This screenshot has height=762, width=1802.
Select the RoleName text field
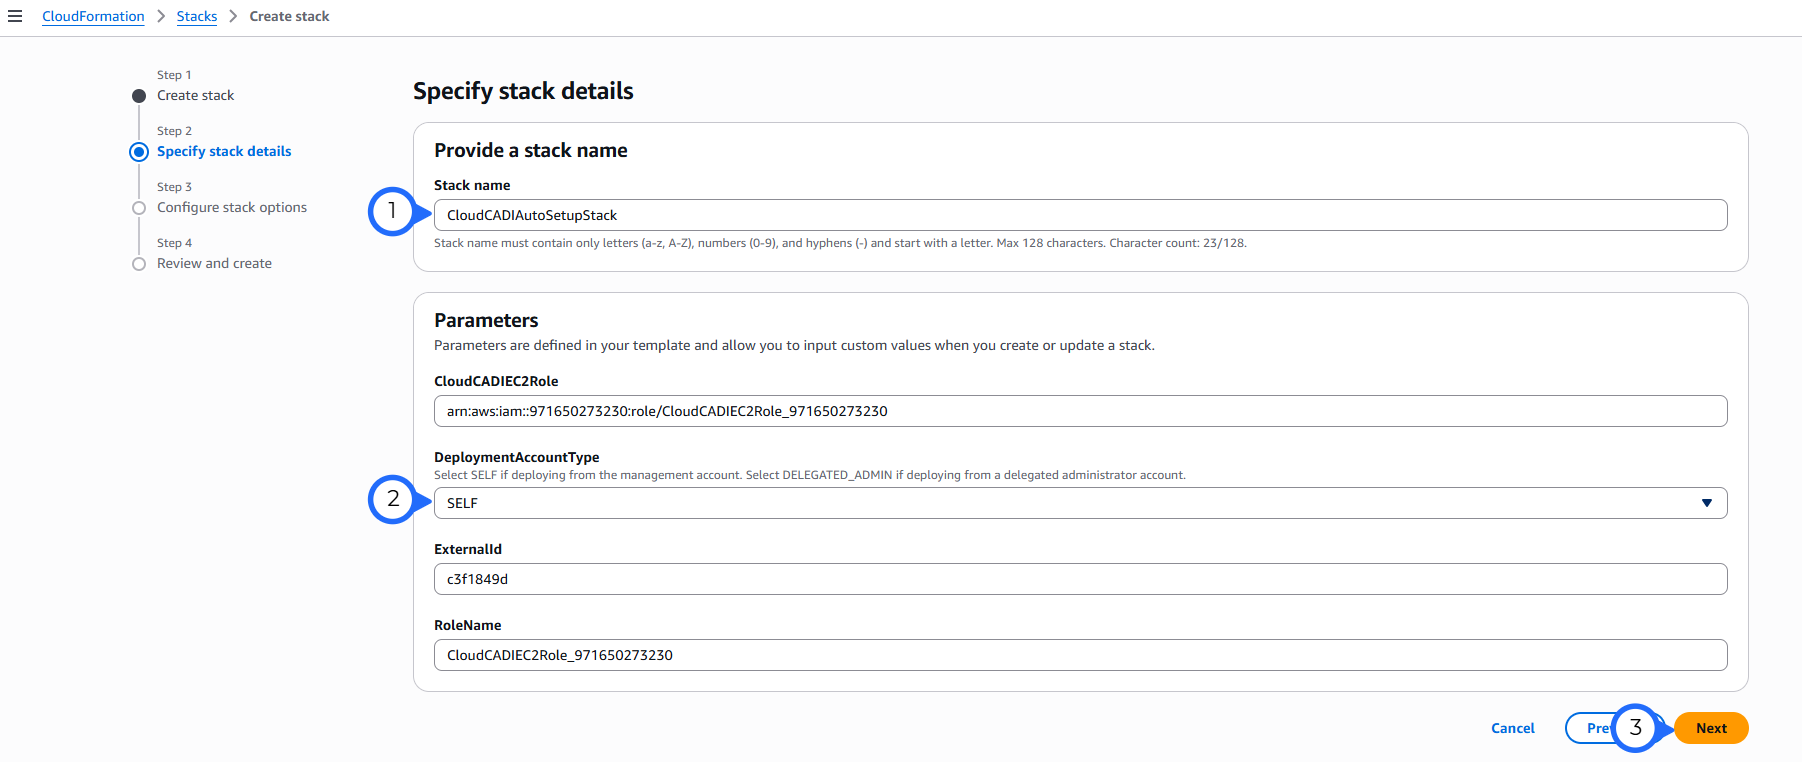click(x=1080, y=655)
